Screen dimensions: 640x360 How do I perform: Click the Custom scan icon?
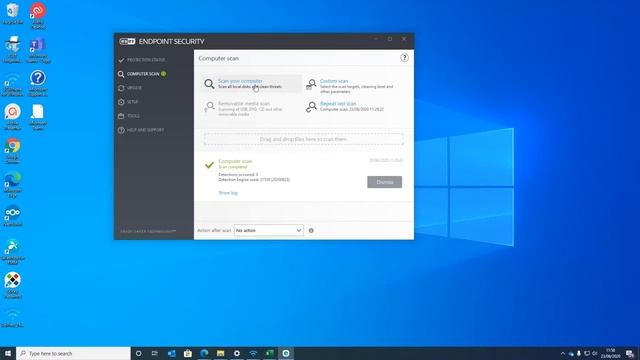pos(311,84)
